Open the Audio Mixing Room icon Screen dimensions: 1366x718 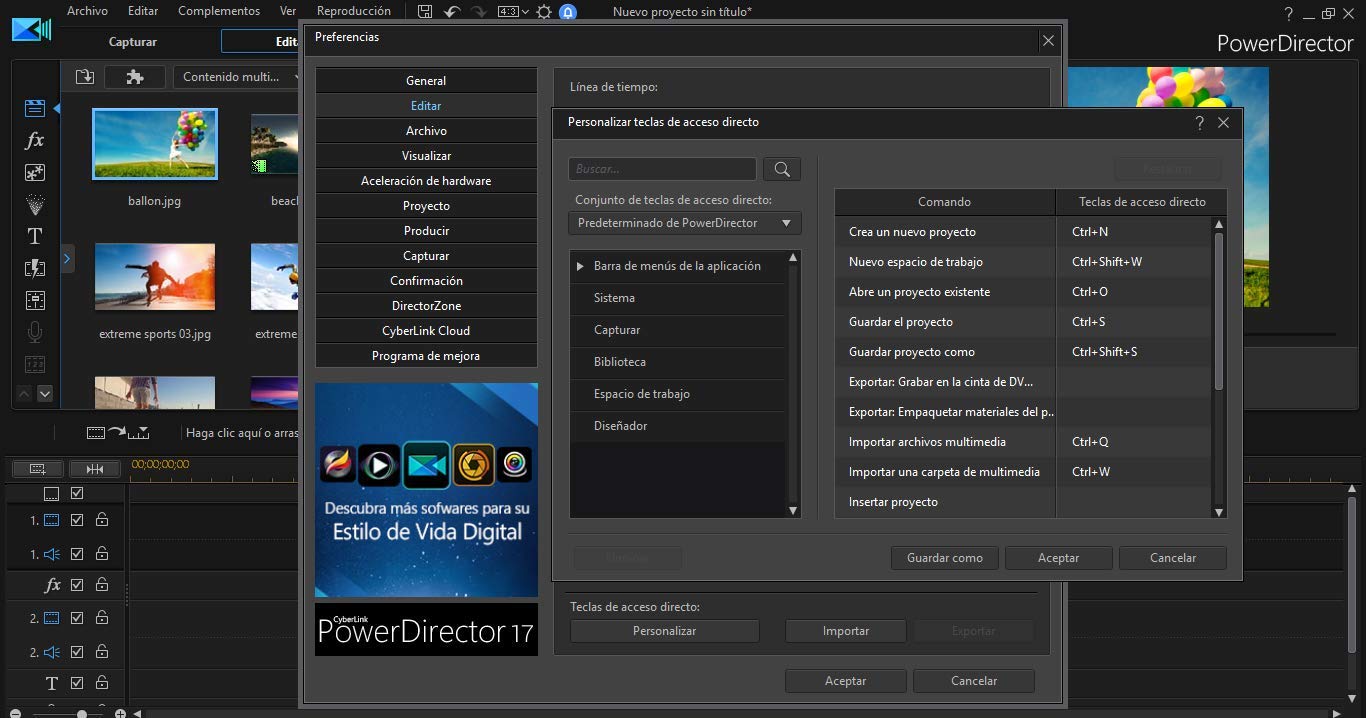pyautogui.click(x=35, y=300)
